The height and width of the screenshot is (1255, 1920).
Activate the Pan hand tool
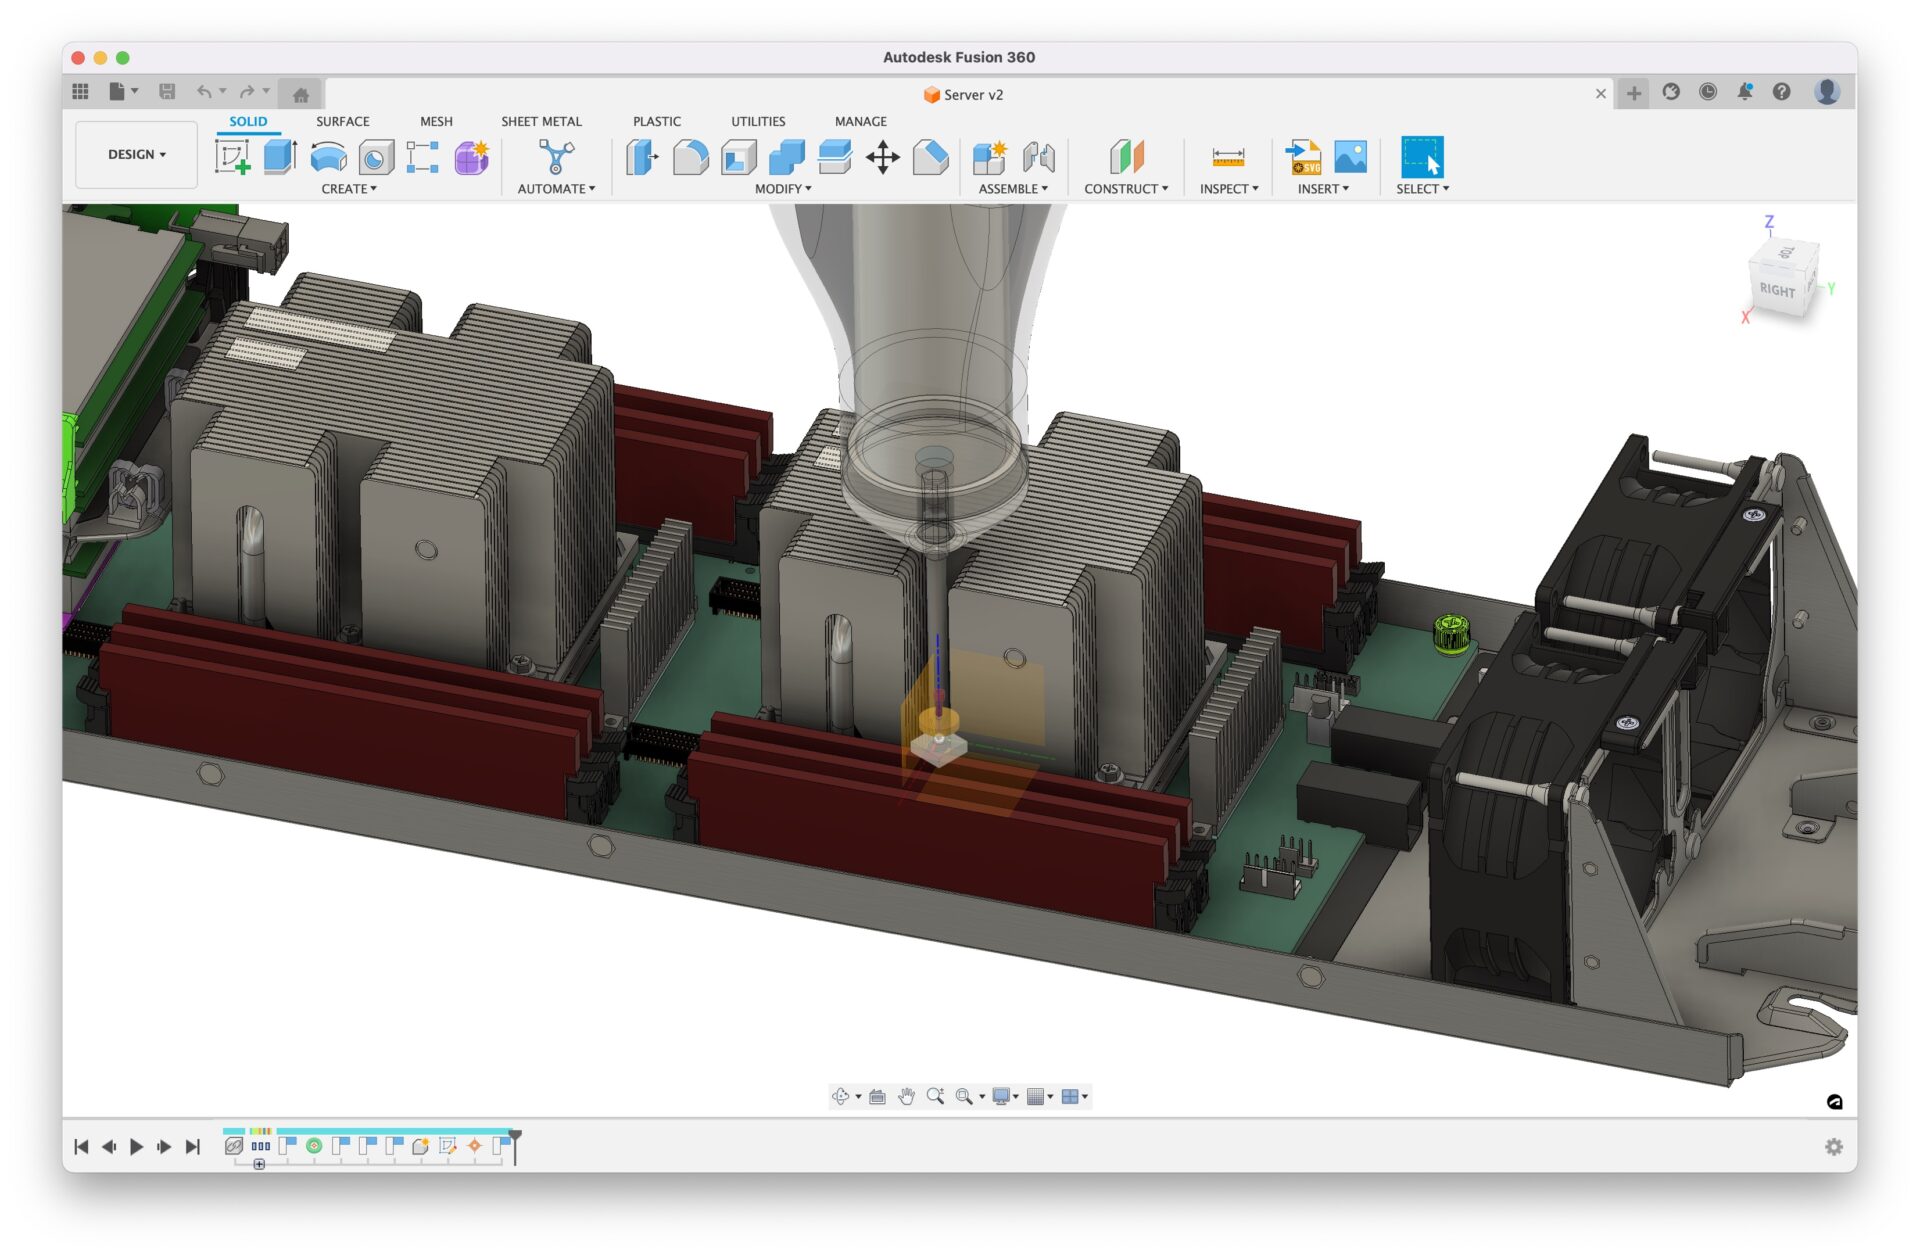pyautogui.click(x=906, y=1096)
